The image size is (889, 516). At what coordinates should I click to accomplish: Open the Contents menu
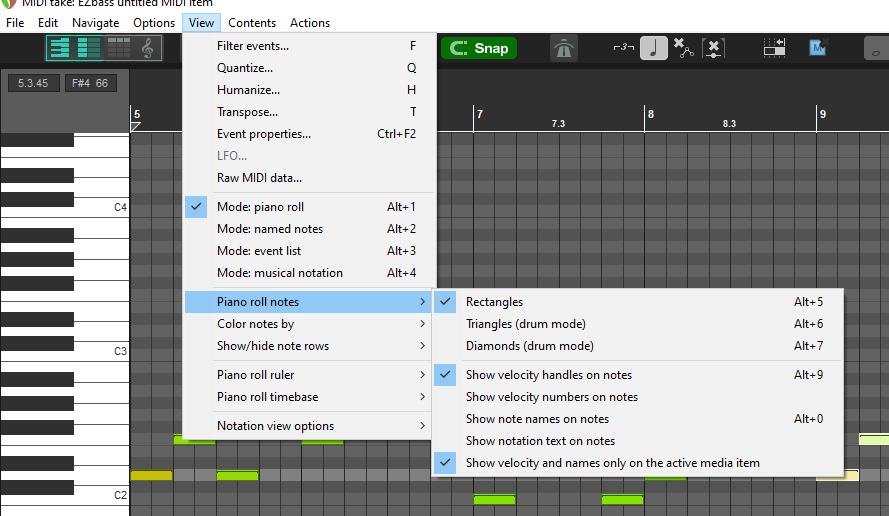click(252, 23)
